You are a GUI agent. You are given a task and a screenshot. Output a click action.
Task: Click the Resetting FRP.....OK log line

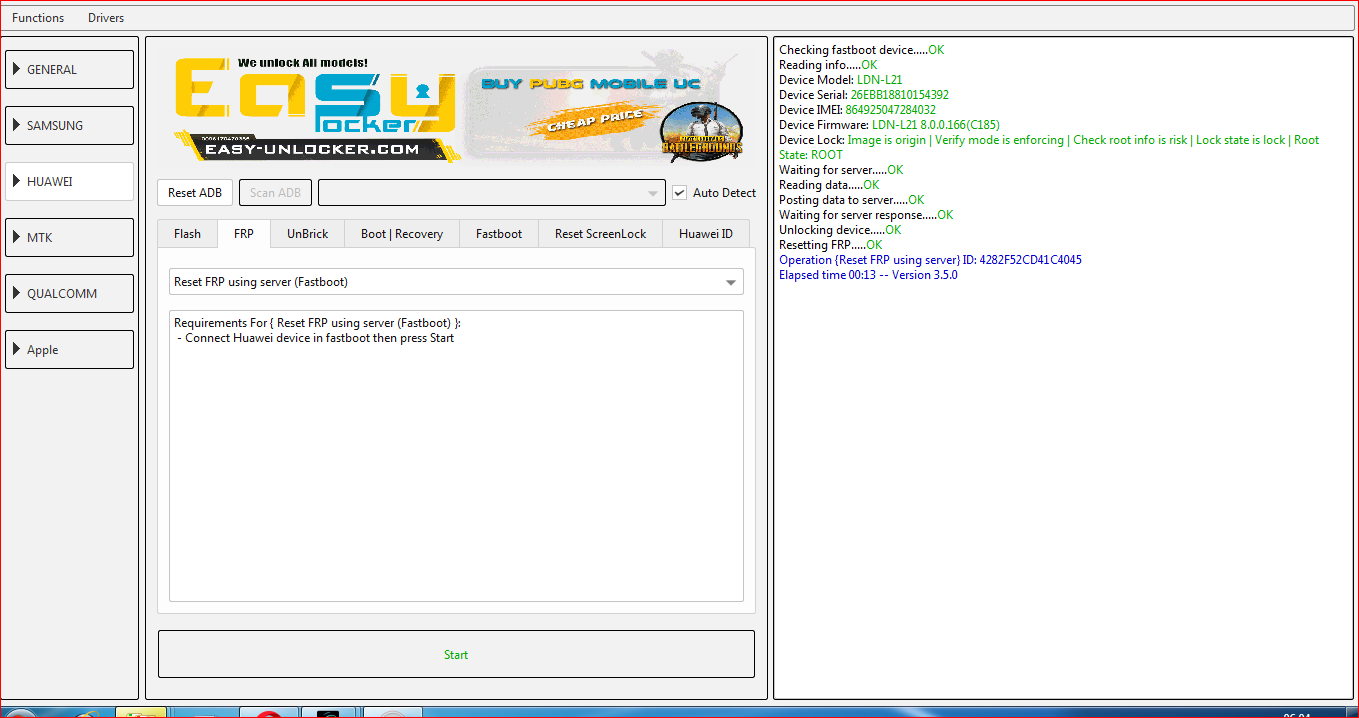pyautogui.click(x=831, y=245)
